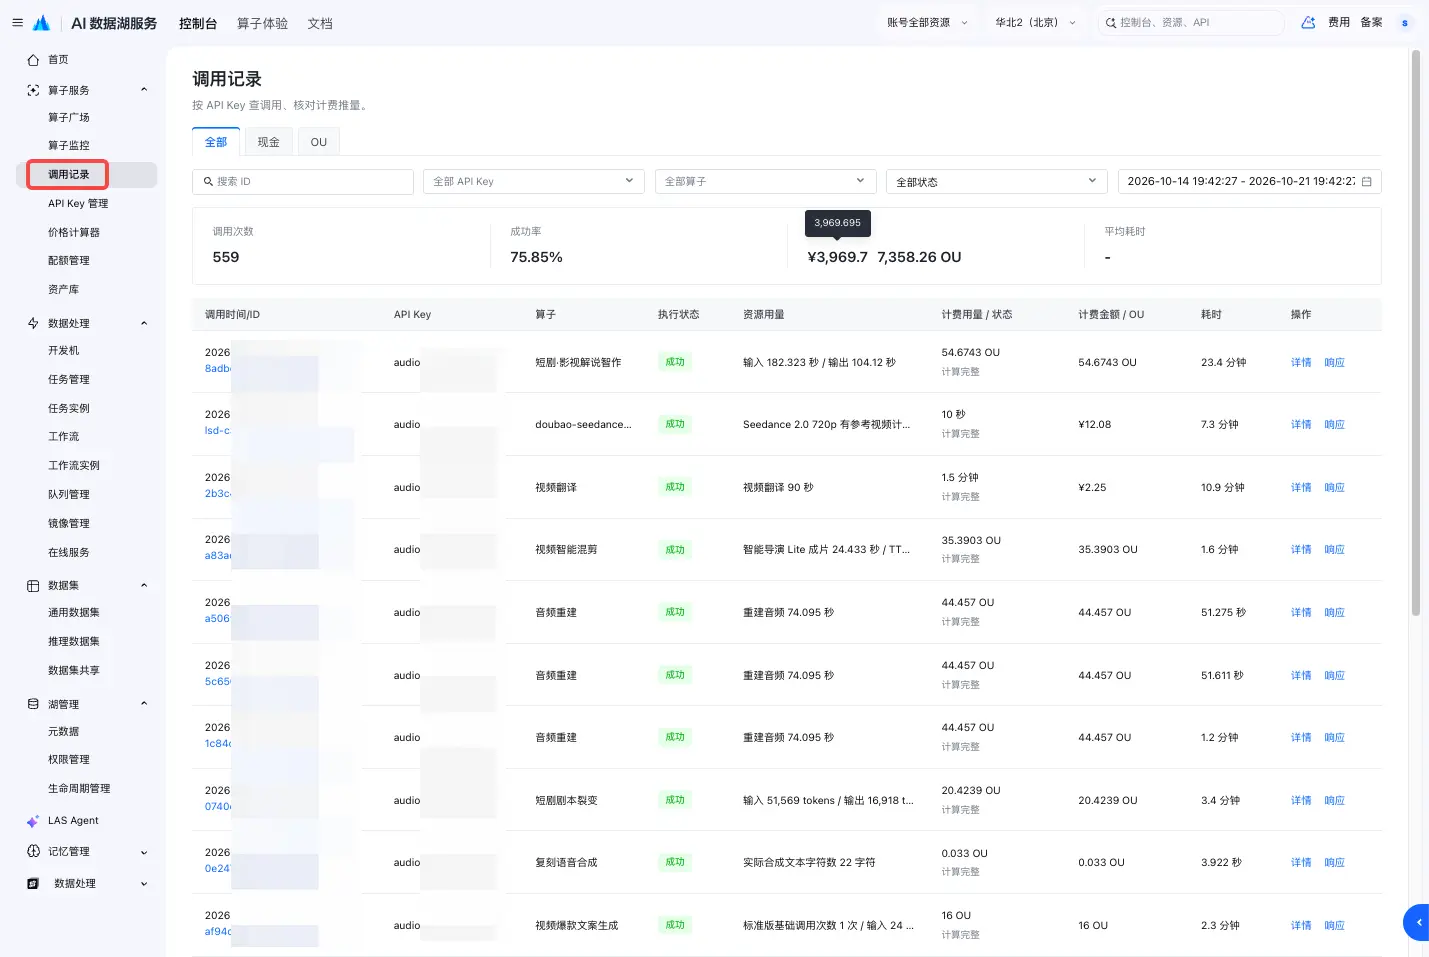Click the page vertical scrollbar
This screenshot has height=957, width=1429.
coord(1415,333)
